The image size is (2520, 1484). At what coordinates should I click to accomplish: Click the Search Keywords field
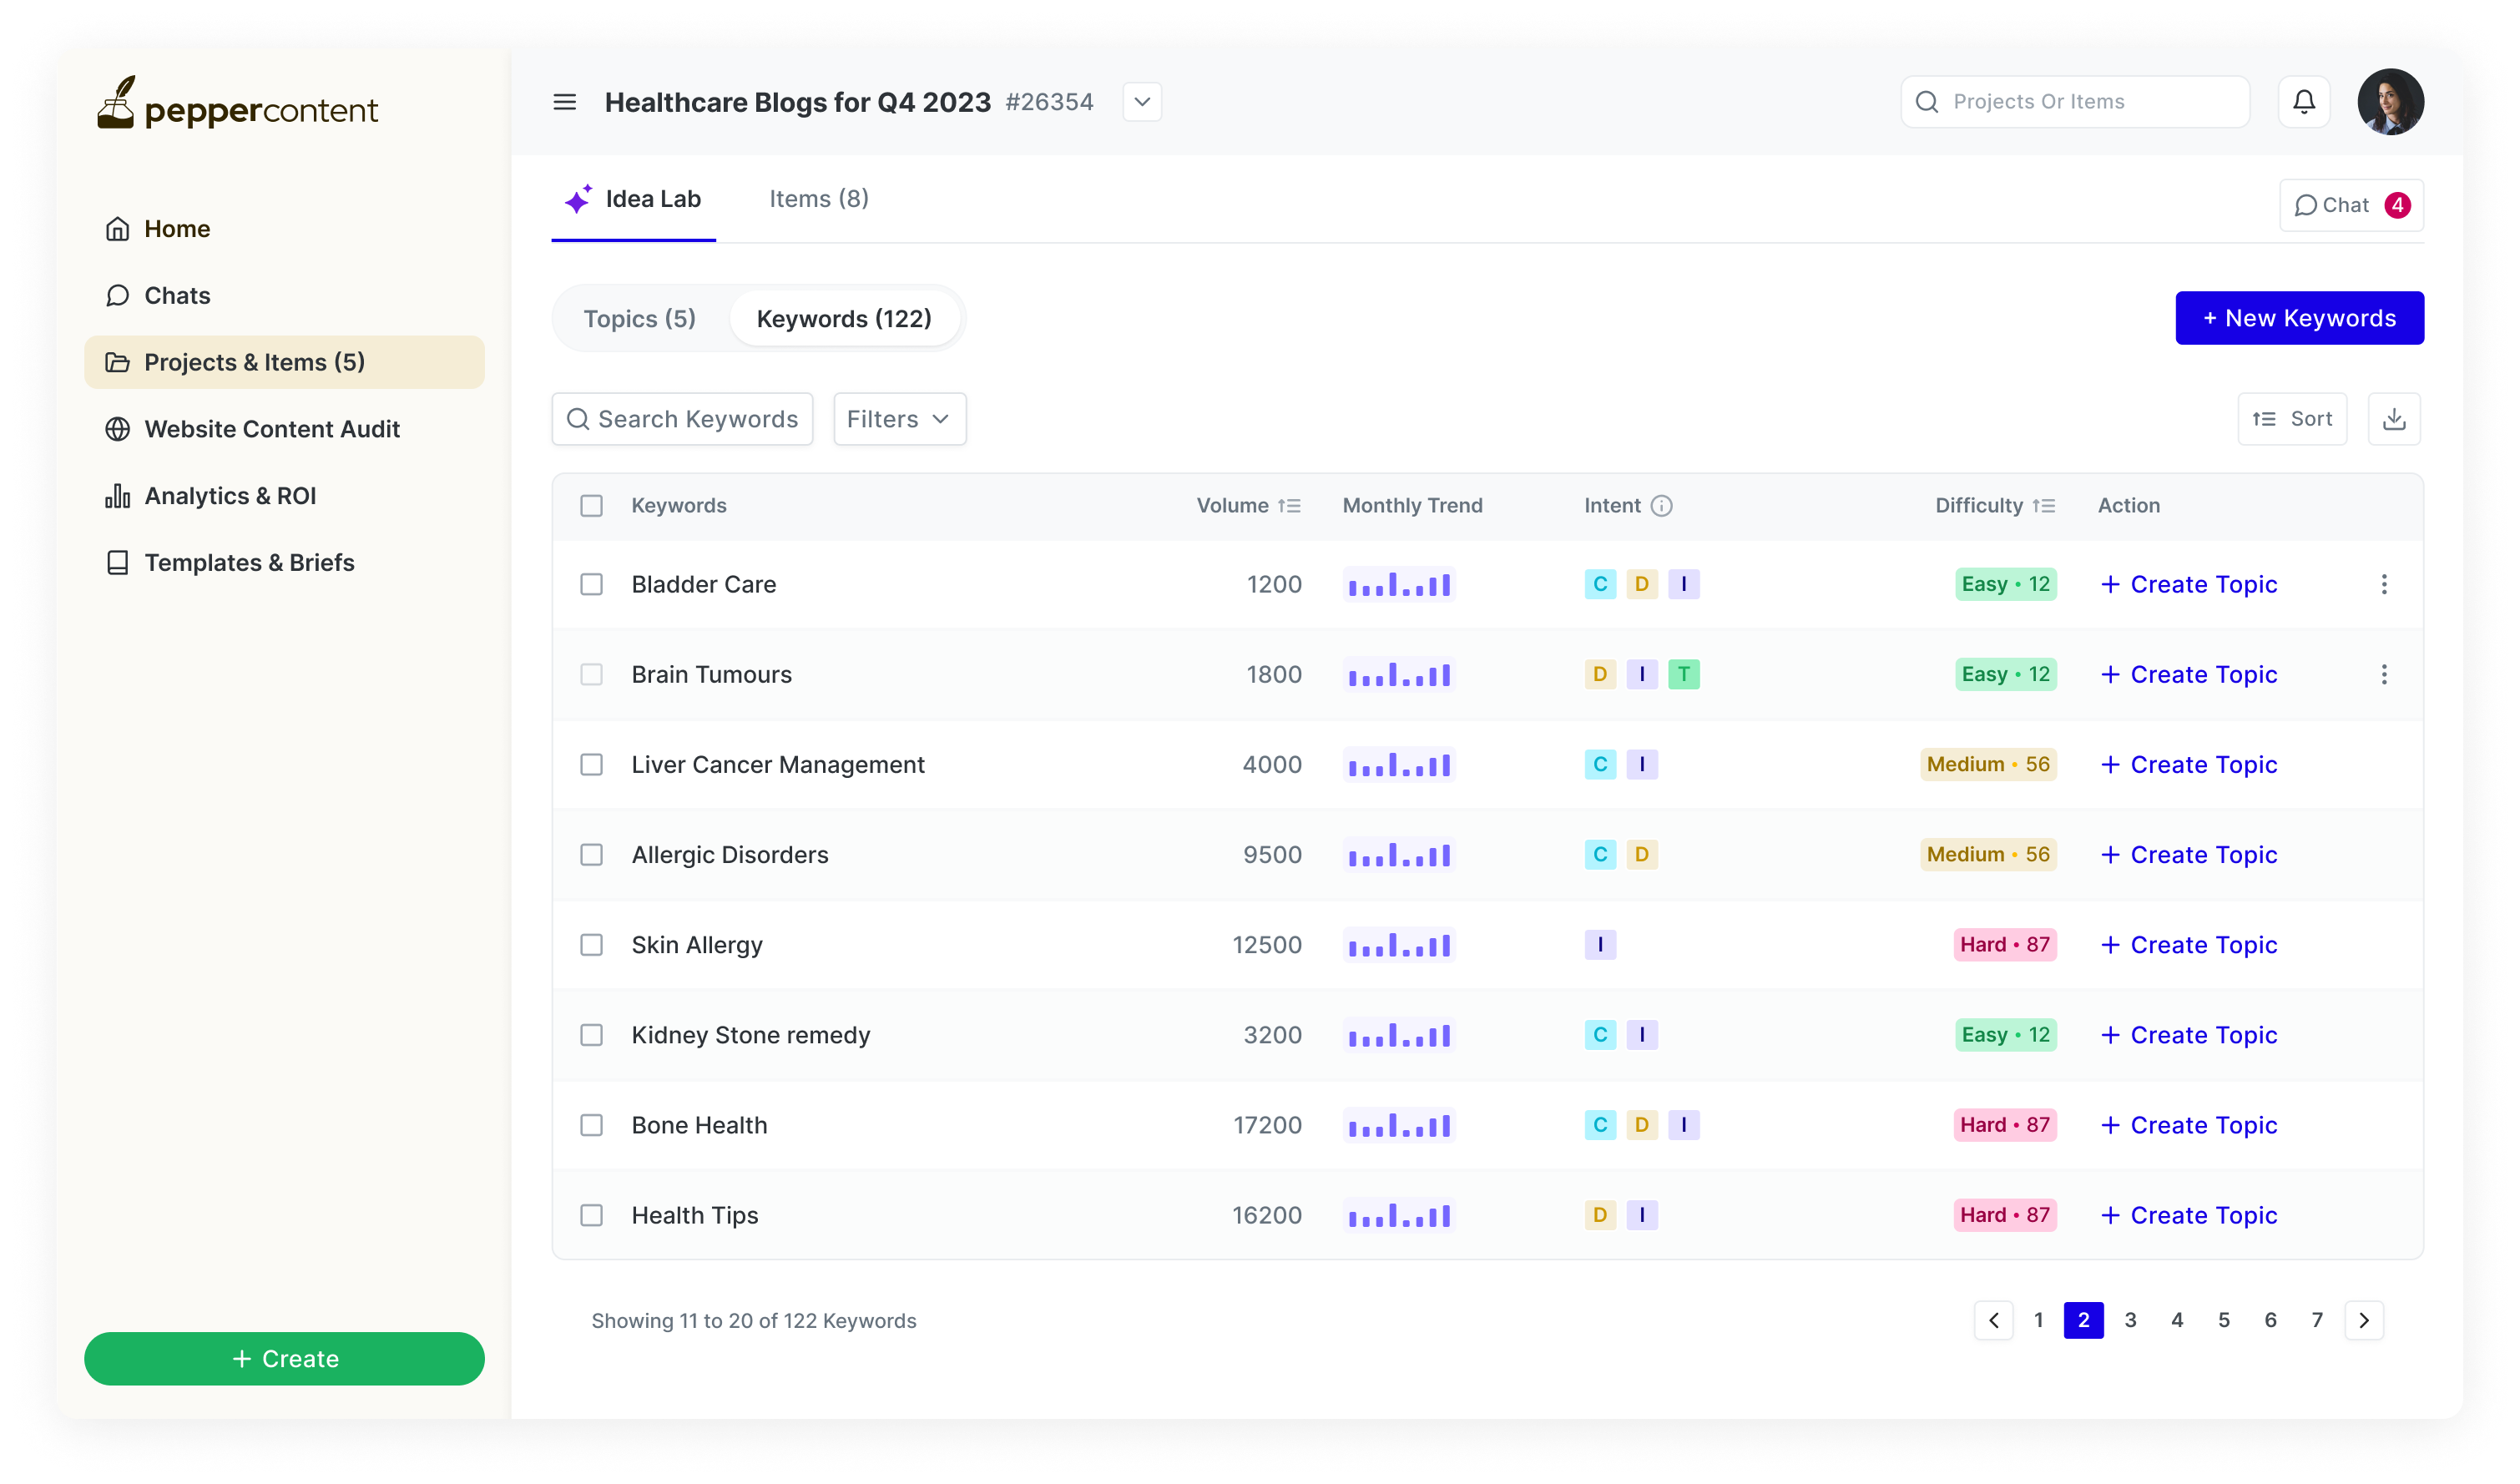682,419
